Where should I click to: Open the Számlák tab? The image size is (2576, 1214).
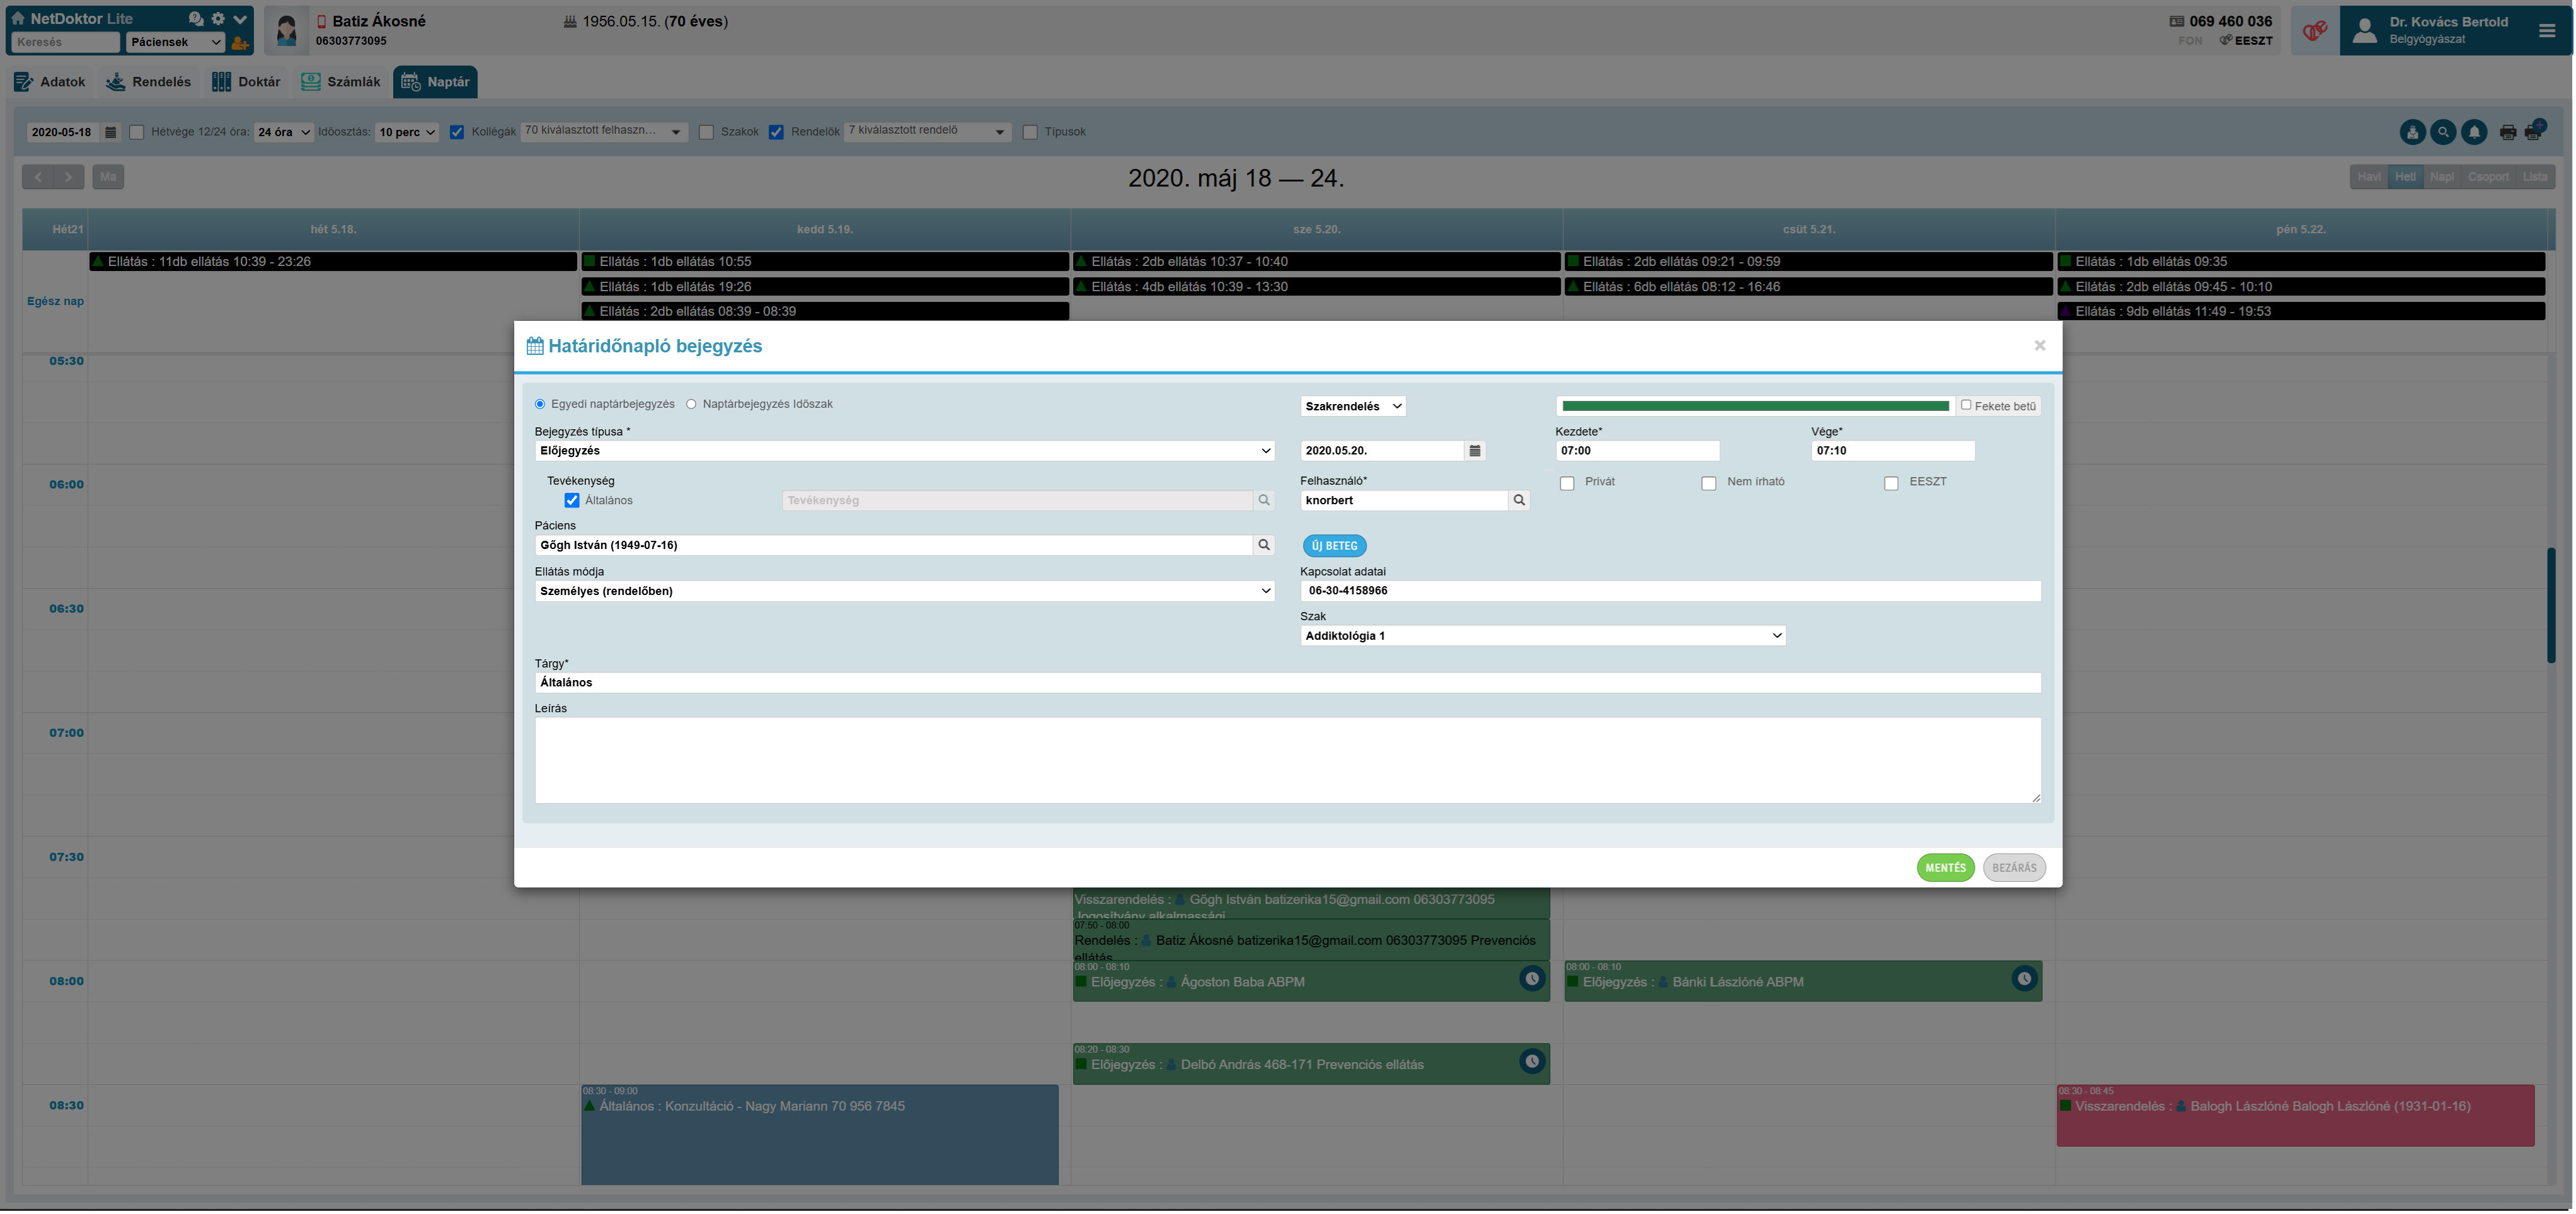341,82
